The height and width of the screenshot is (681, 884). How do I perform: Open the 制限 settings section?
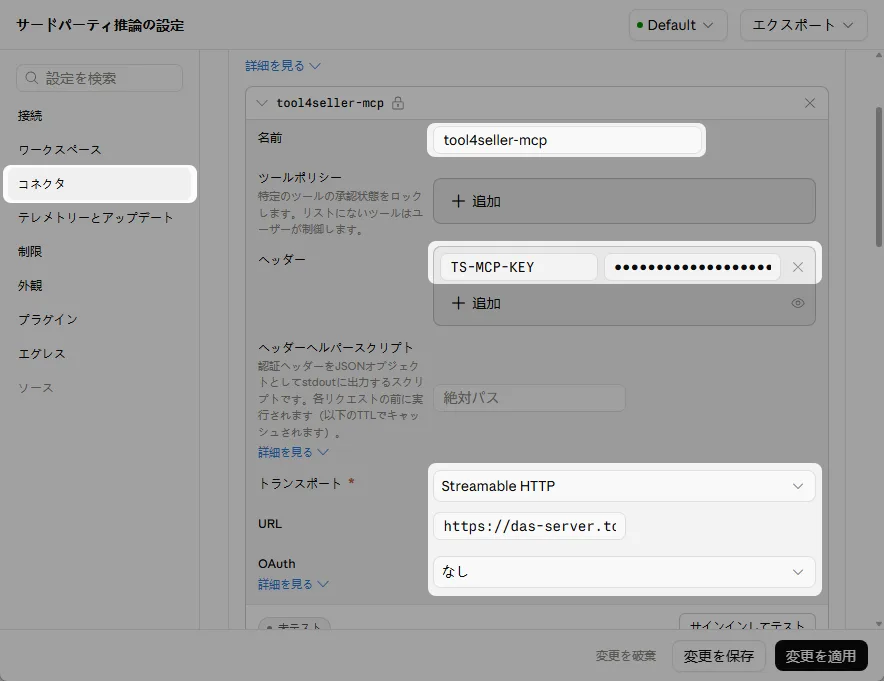point(30,251)
